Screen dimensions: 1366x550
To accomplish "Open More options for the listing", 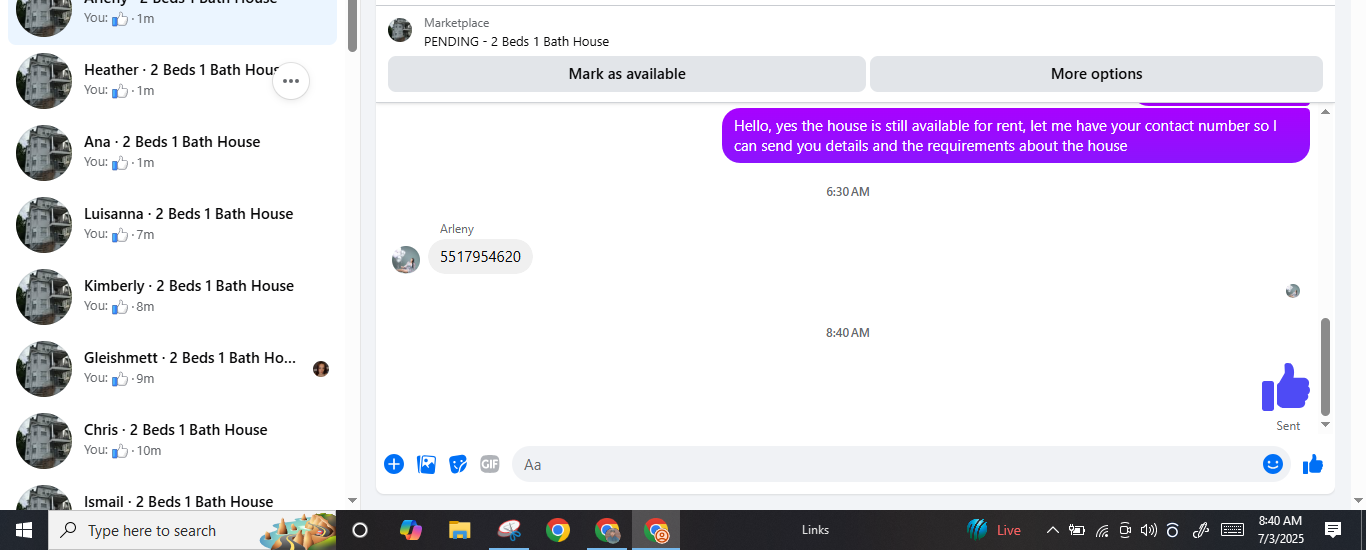I will coord(1096,74).
